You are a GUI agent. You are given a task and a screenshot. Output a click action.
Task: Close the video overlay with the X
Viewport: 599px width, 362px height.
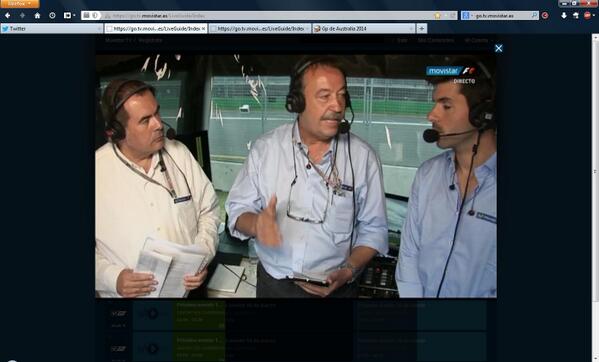tap(499, 48)
